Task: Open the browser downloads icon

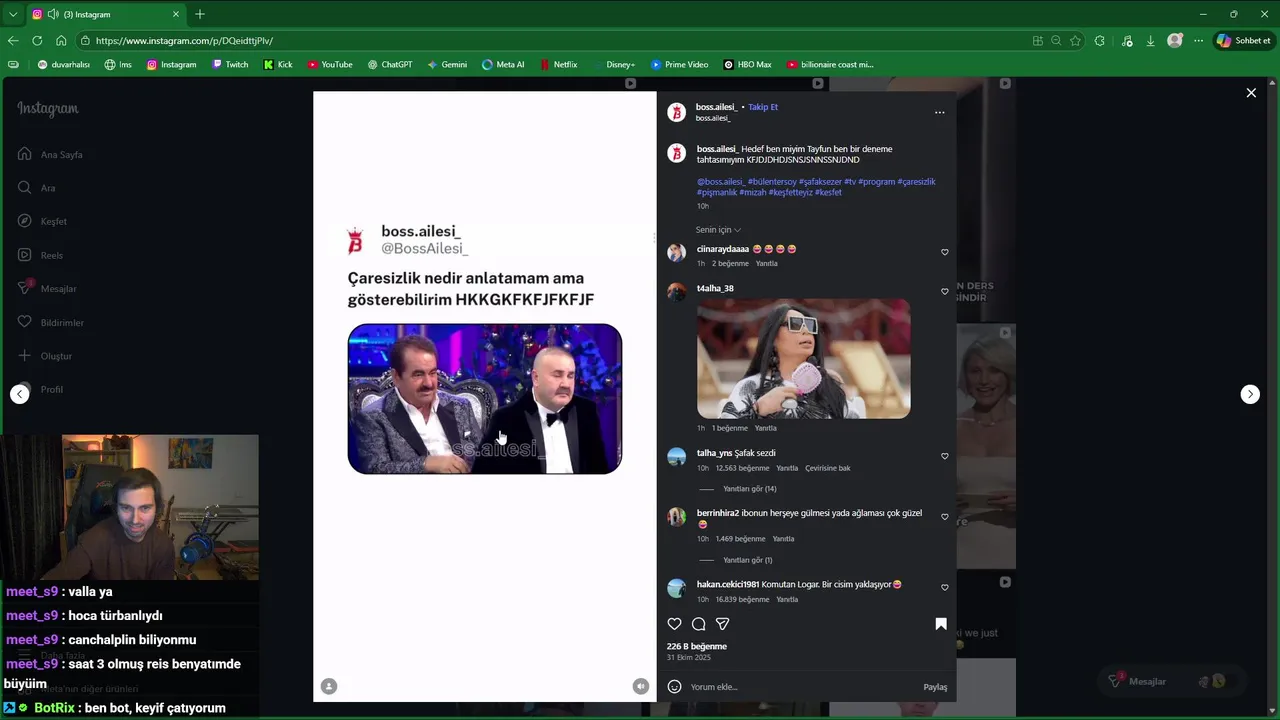Action: [1151, 41]
